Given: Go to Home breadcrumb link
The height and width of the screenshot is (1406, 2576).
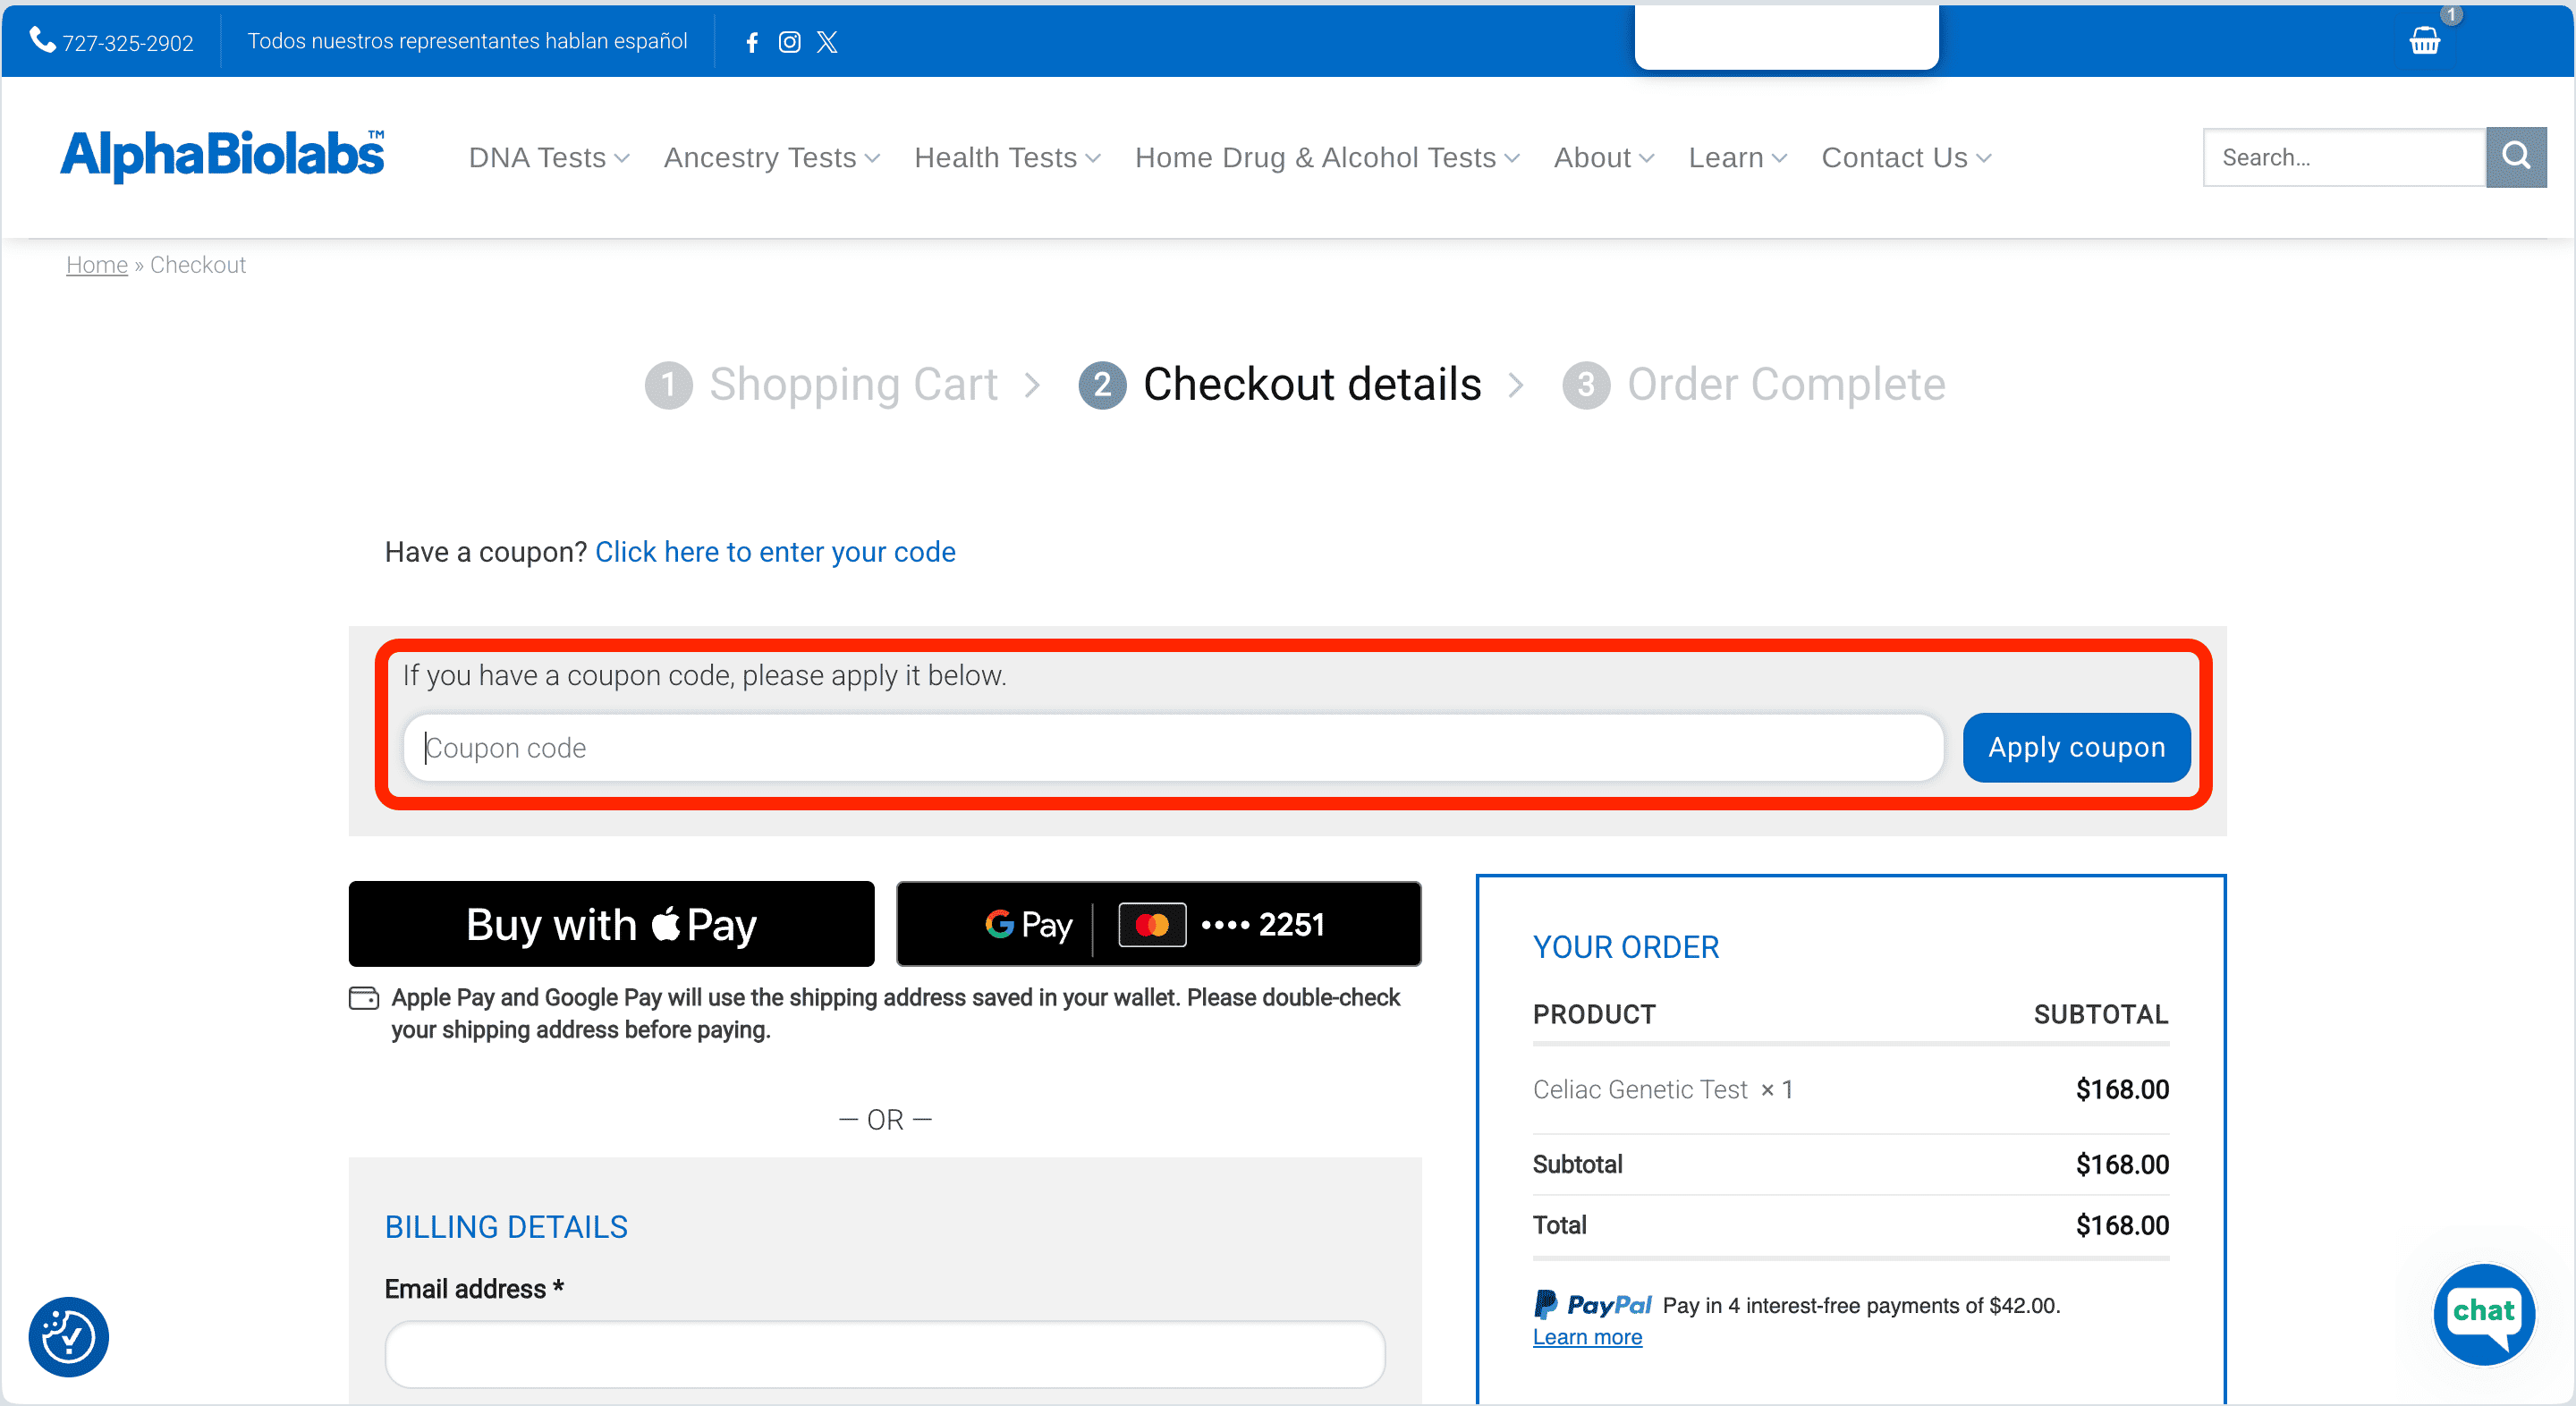Looking at the screenshot, I should tap(97, 265).
